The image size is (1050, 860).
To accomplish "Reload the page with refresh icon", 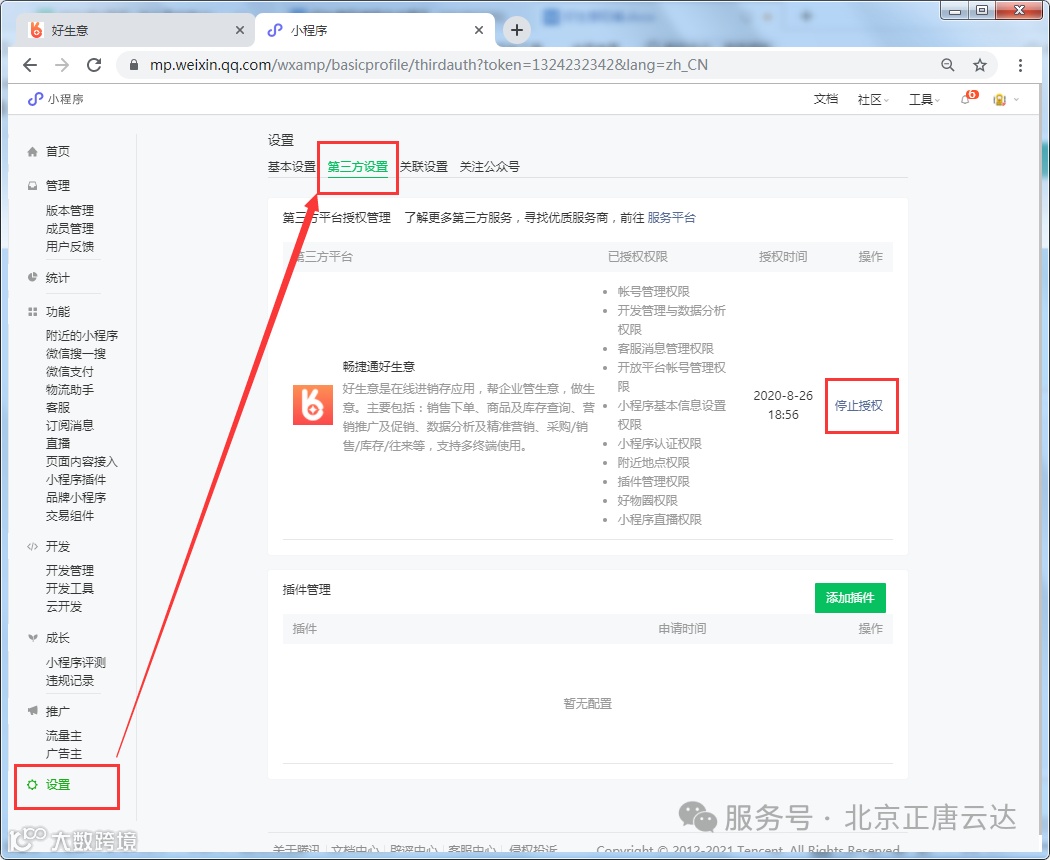I will 94,65.
